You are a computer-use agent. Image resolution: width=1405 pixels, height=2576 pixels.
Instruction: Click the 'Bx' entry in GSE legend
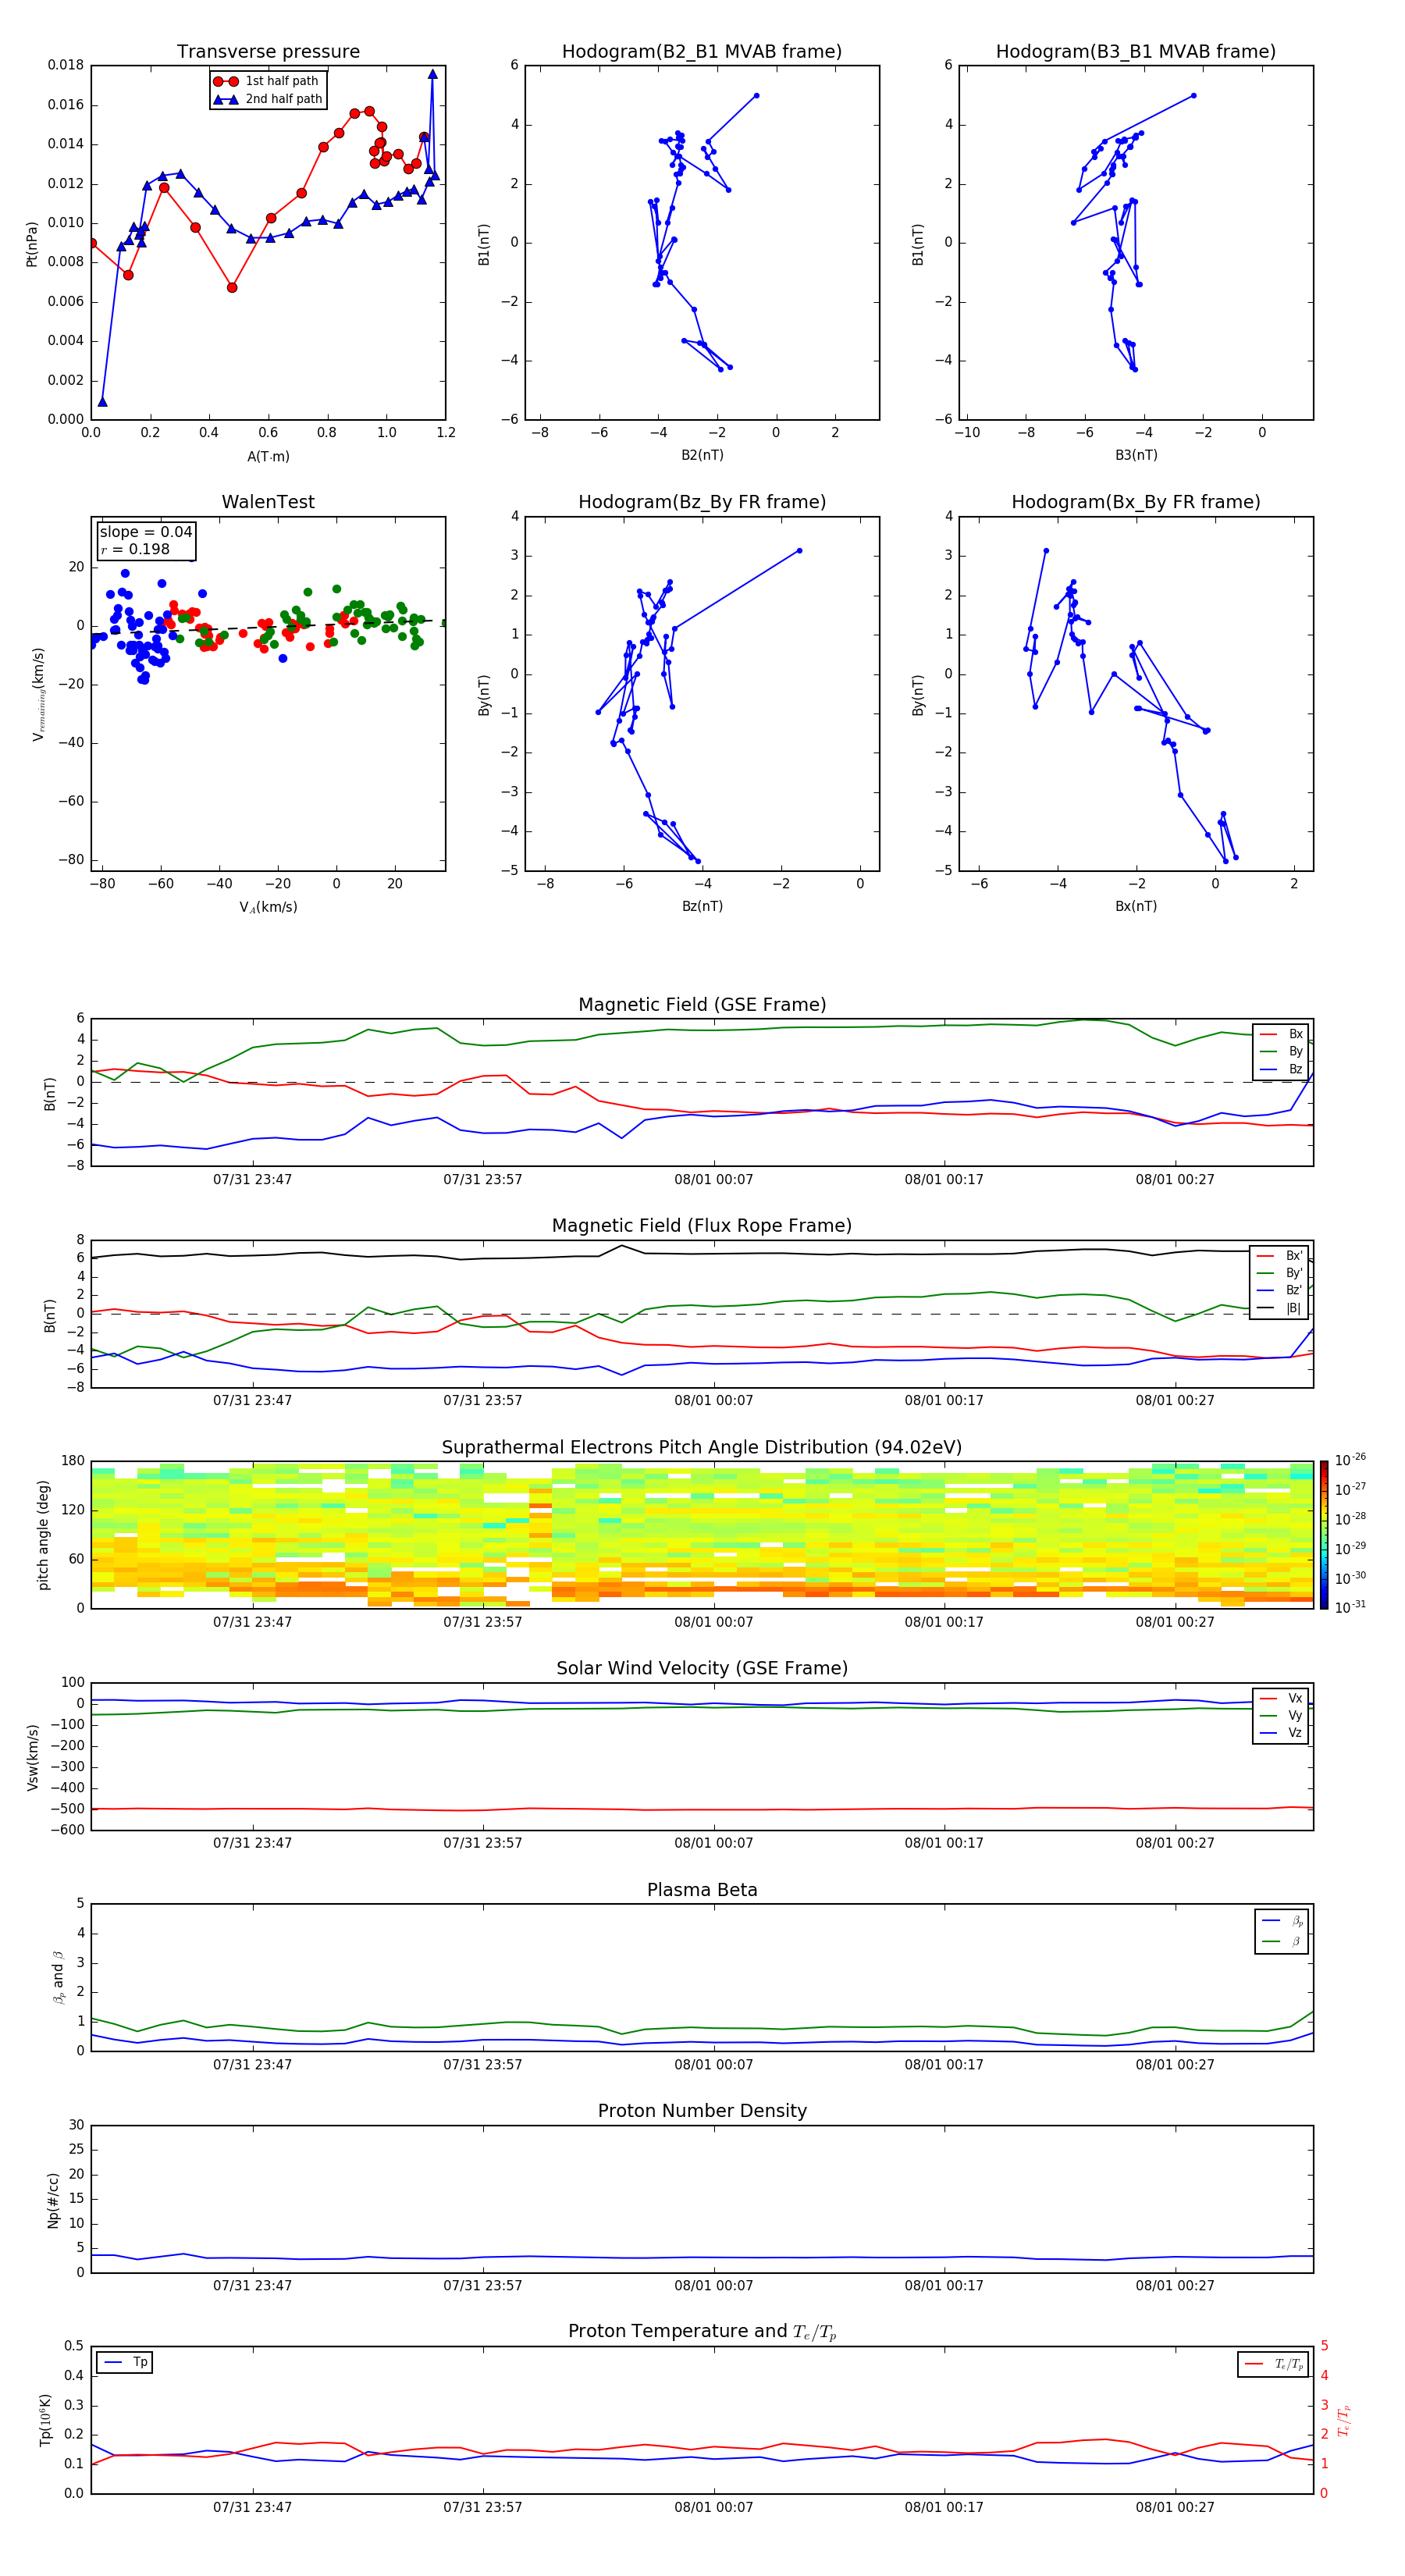click(x=1281, y=1034)
